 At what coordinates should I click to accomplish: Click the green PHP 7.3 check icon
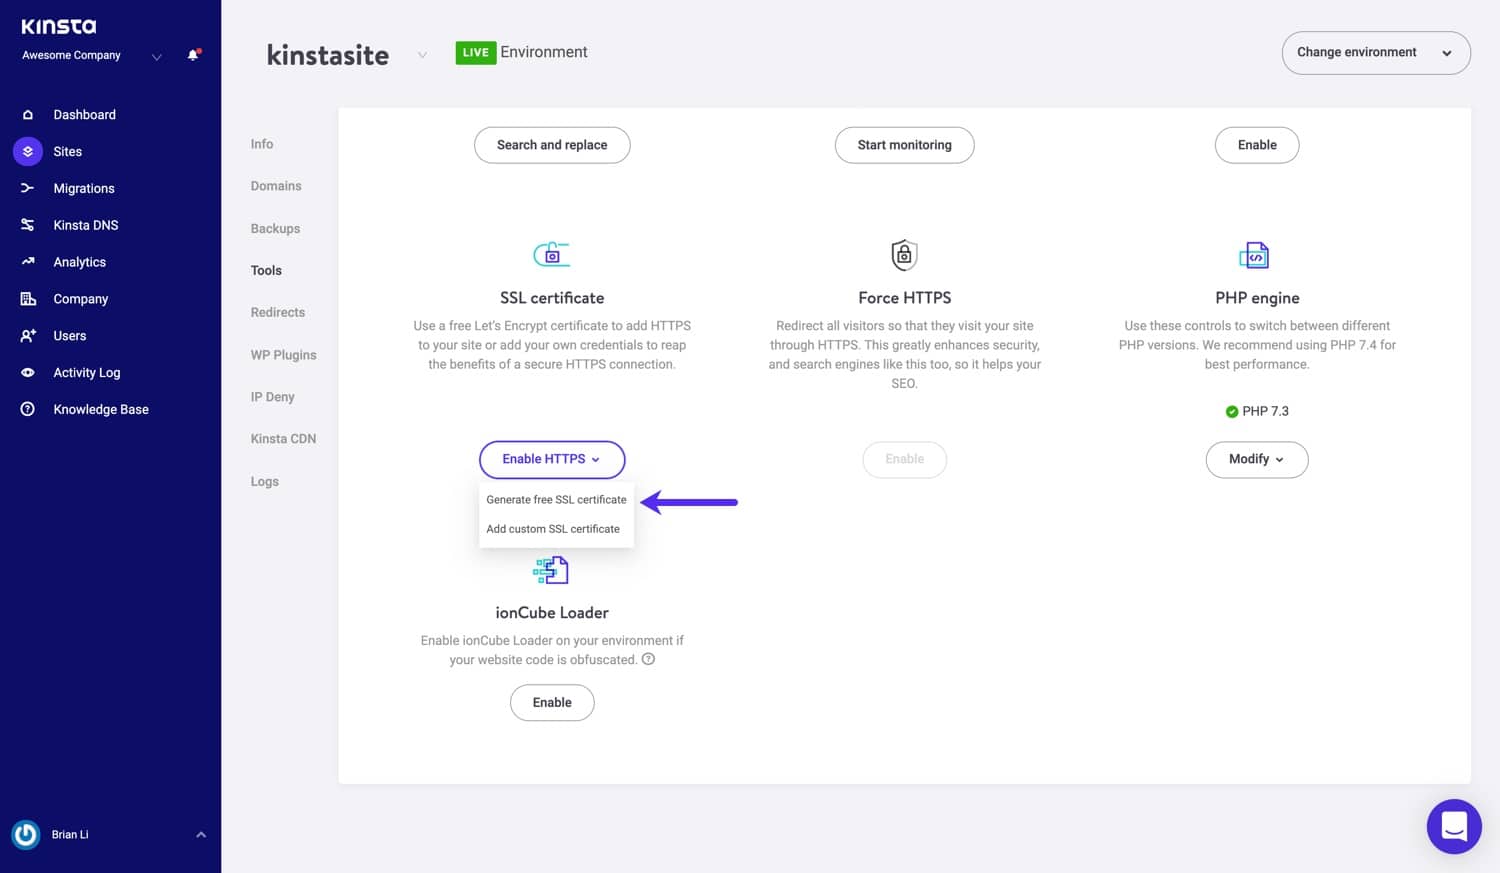[1232, 411]
